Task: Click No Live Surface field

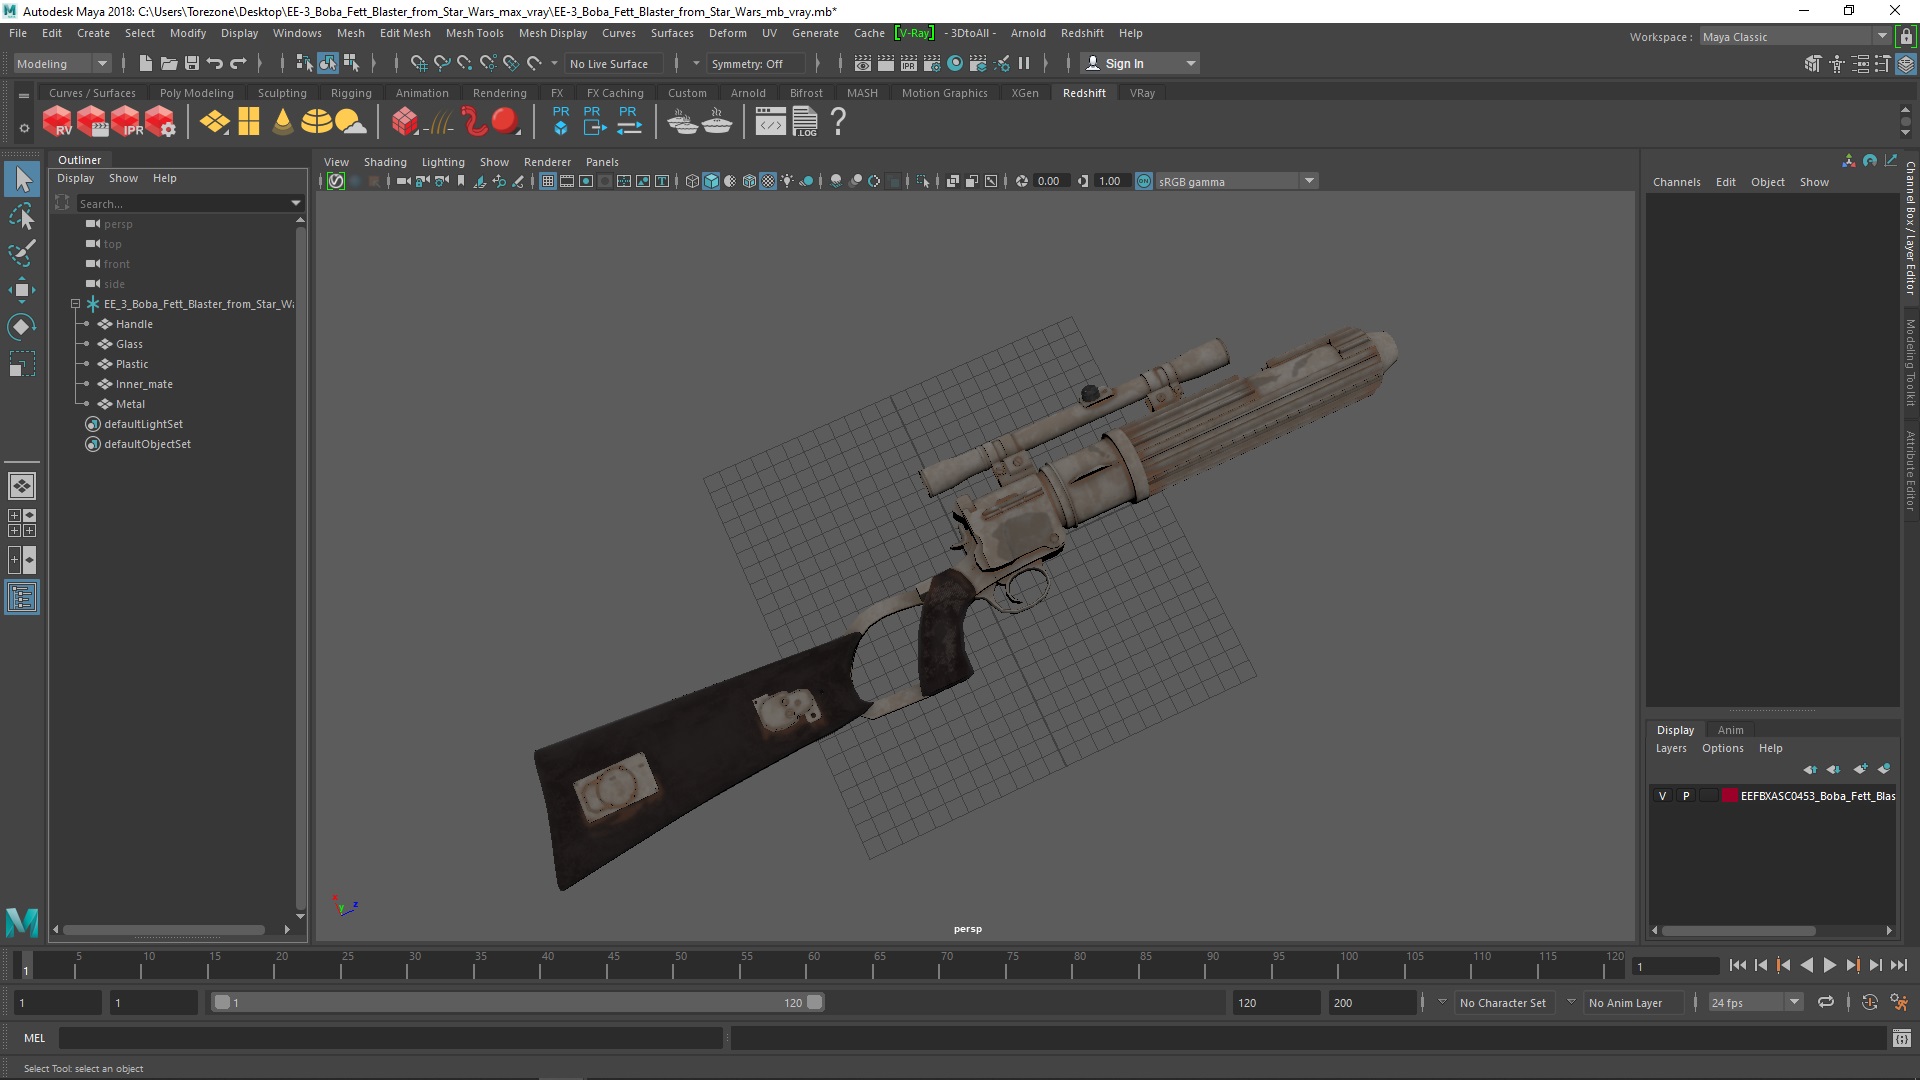Action: point(612,63)
